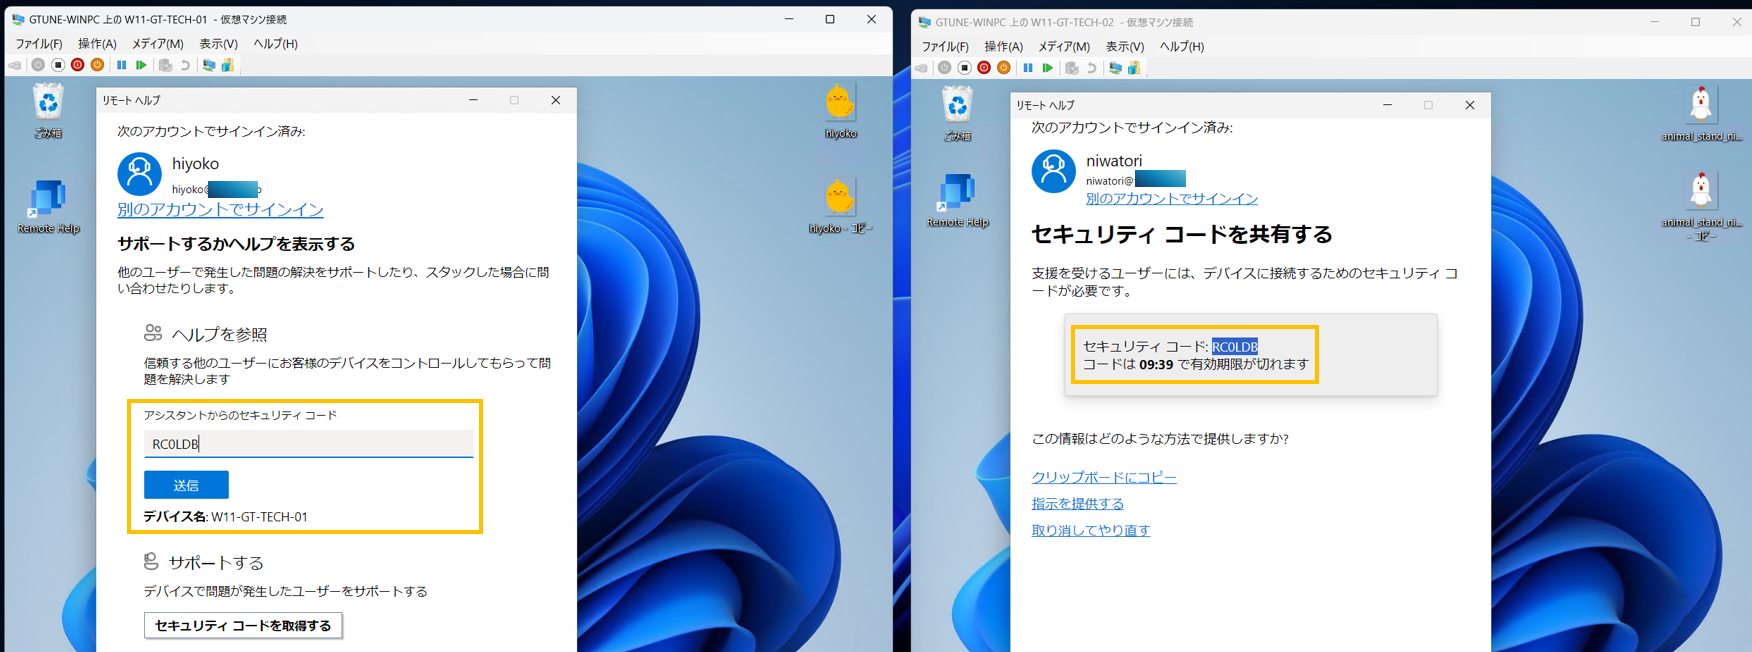This screenshot has width=1752, height=652.
Task: Click 別のアカウントでサインイン link under niwatori
Action: (1171, 198)
